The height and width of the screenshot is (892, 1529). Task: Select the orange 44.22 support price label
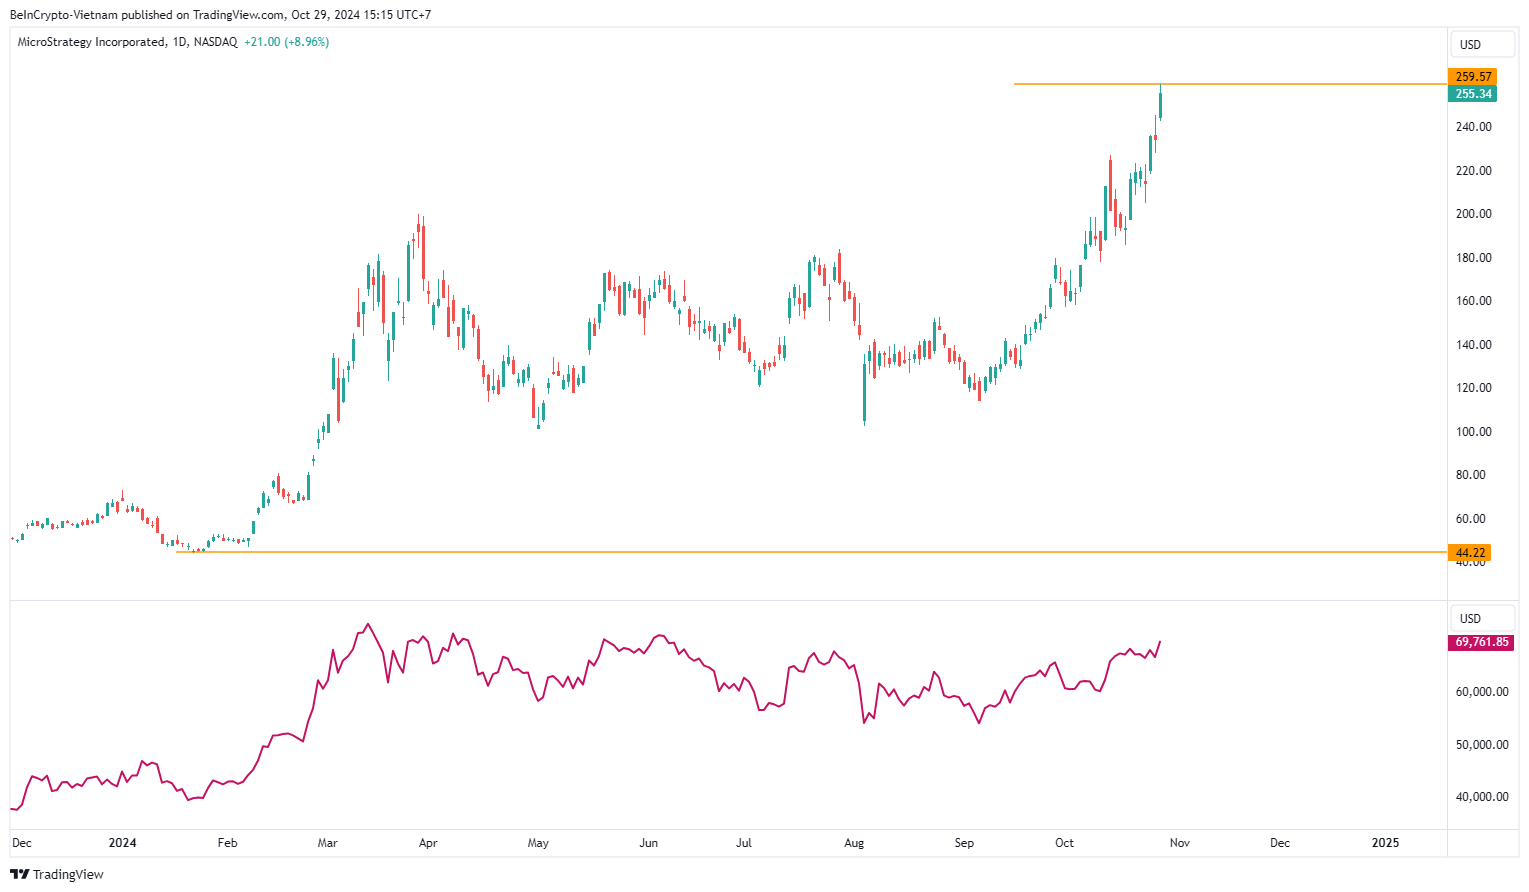(1468, 552)
